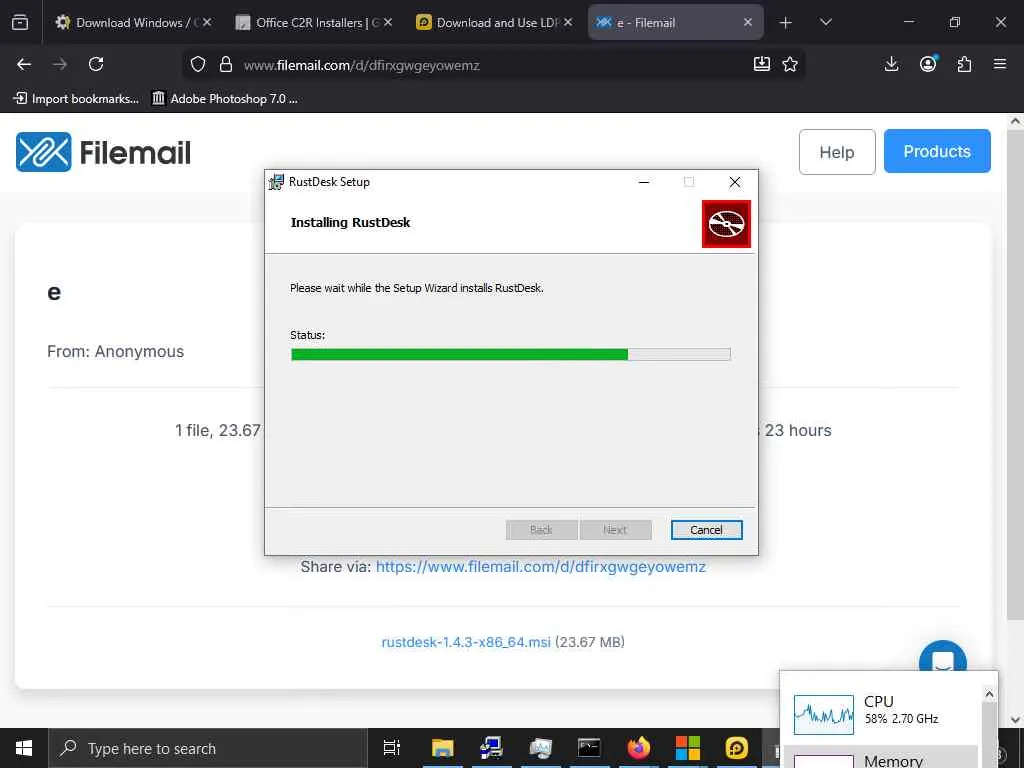
Task: Open the Firefox account icon
Action: (x=928, y=63)
